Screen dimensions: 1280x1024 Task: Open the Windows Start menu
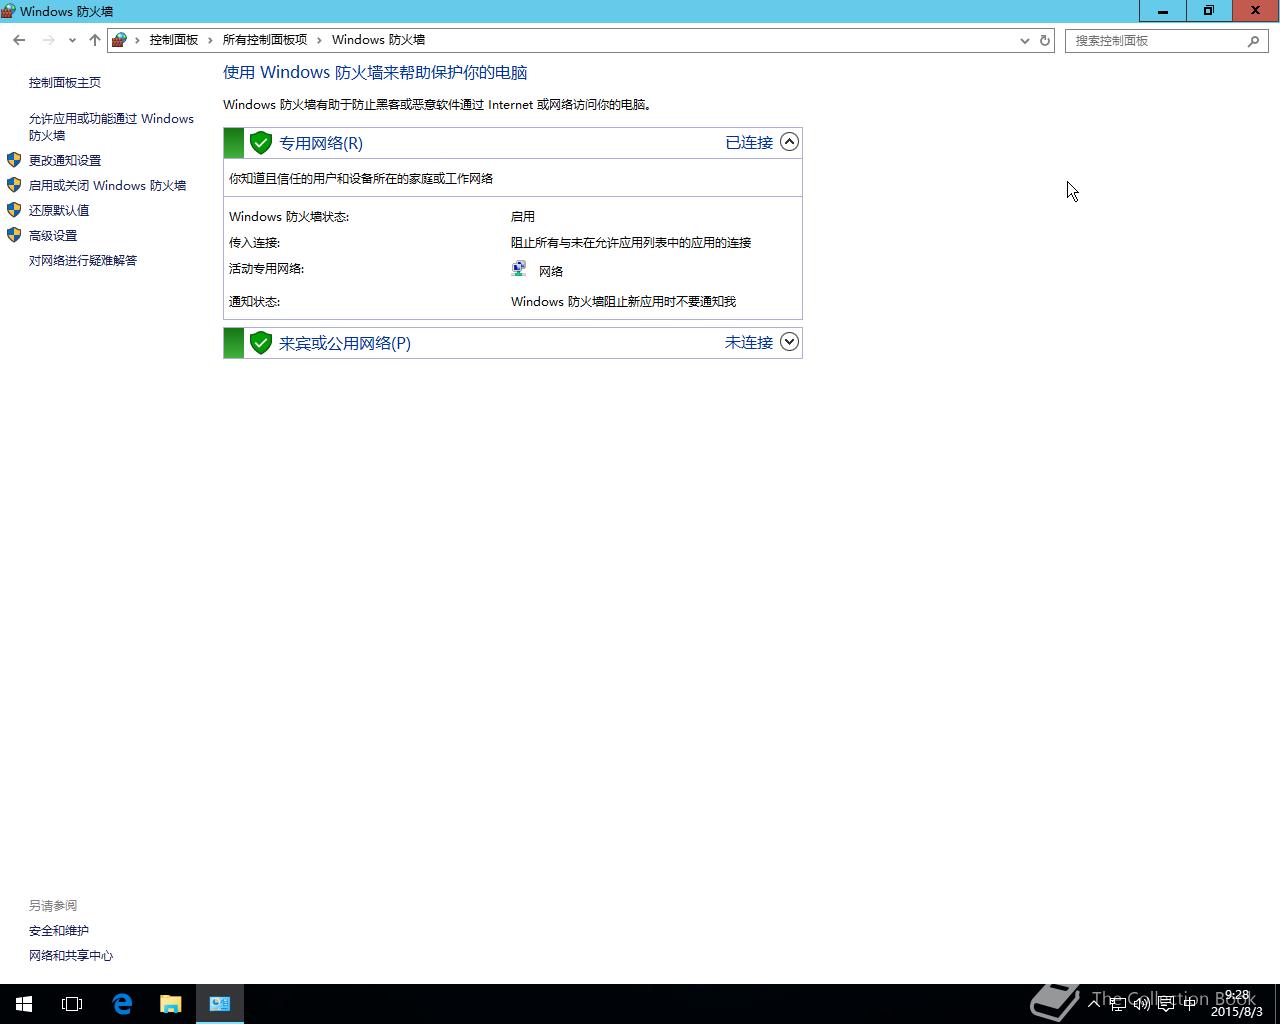click(x=24, y=1004)
